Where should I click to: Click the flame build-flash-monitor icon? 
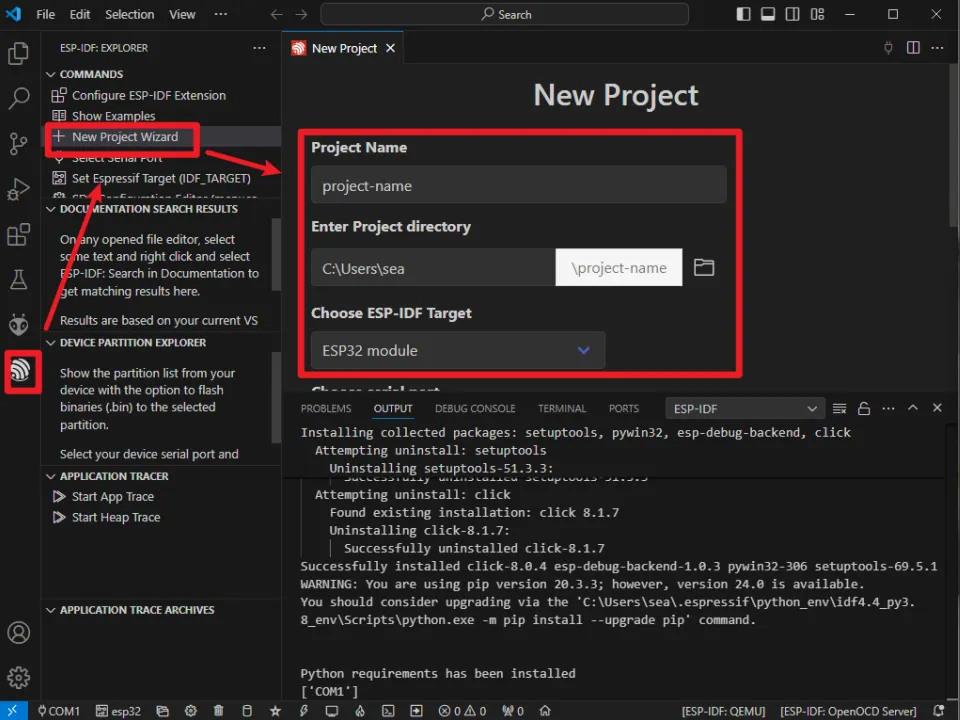360,711
